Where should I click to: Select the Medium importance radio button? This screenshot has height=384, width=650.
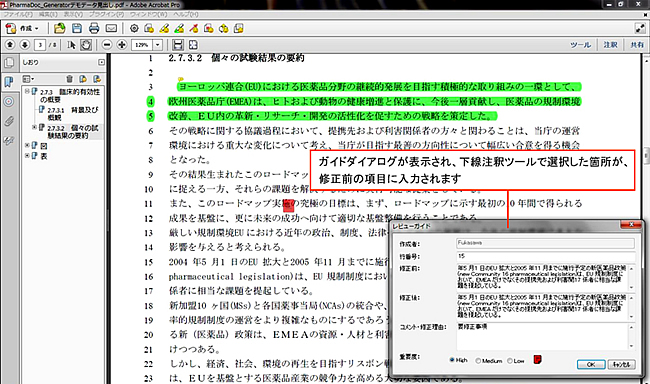tap(478, 361)
